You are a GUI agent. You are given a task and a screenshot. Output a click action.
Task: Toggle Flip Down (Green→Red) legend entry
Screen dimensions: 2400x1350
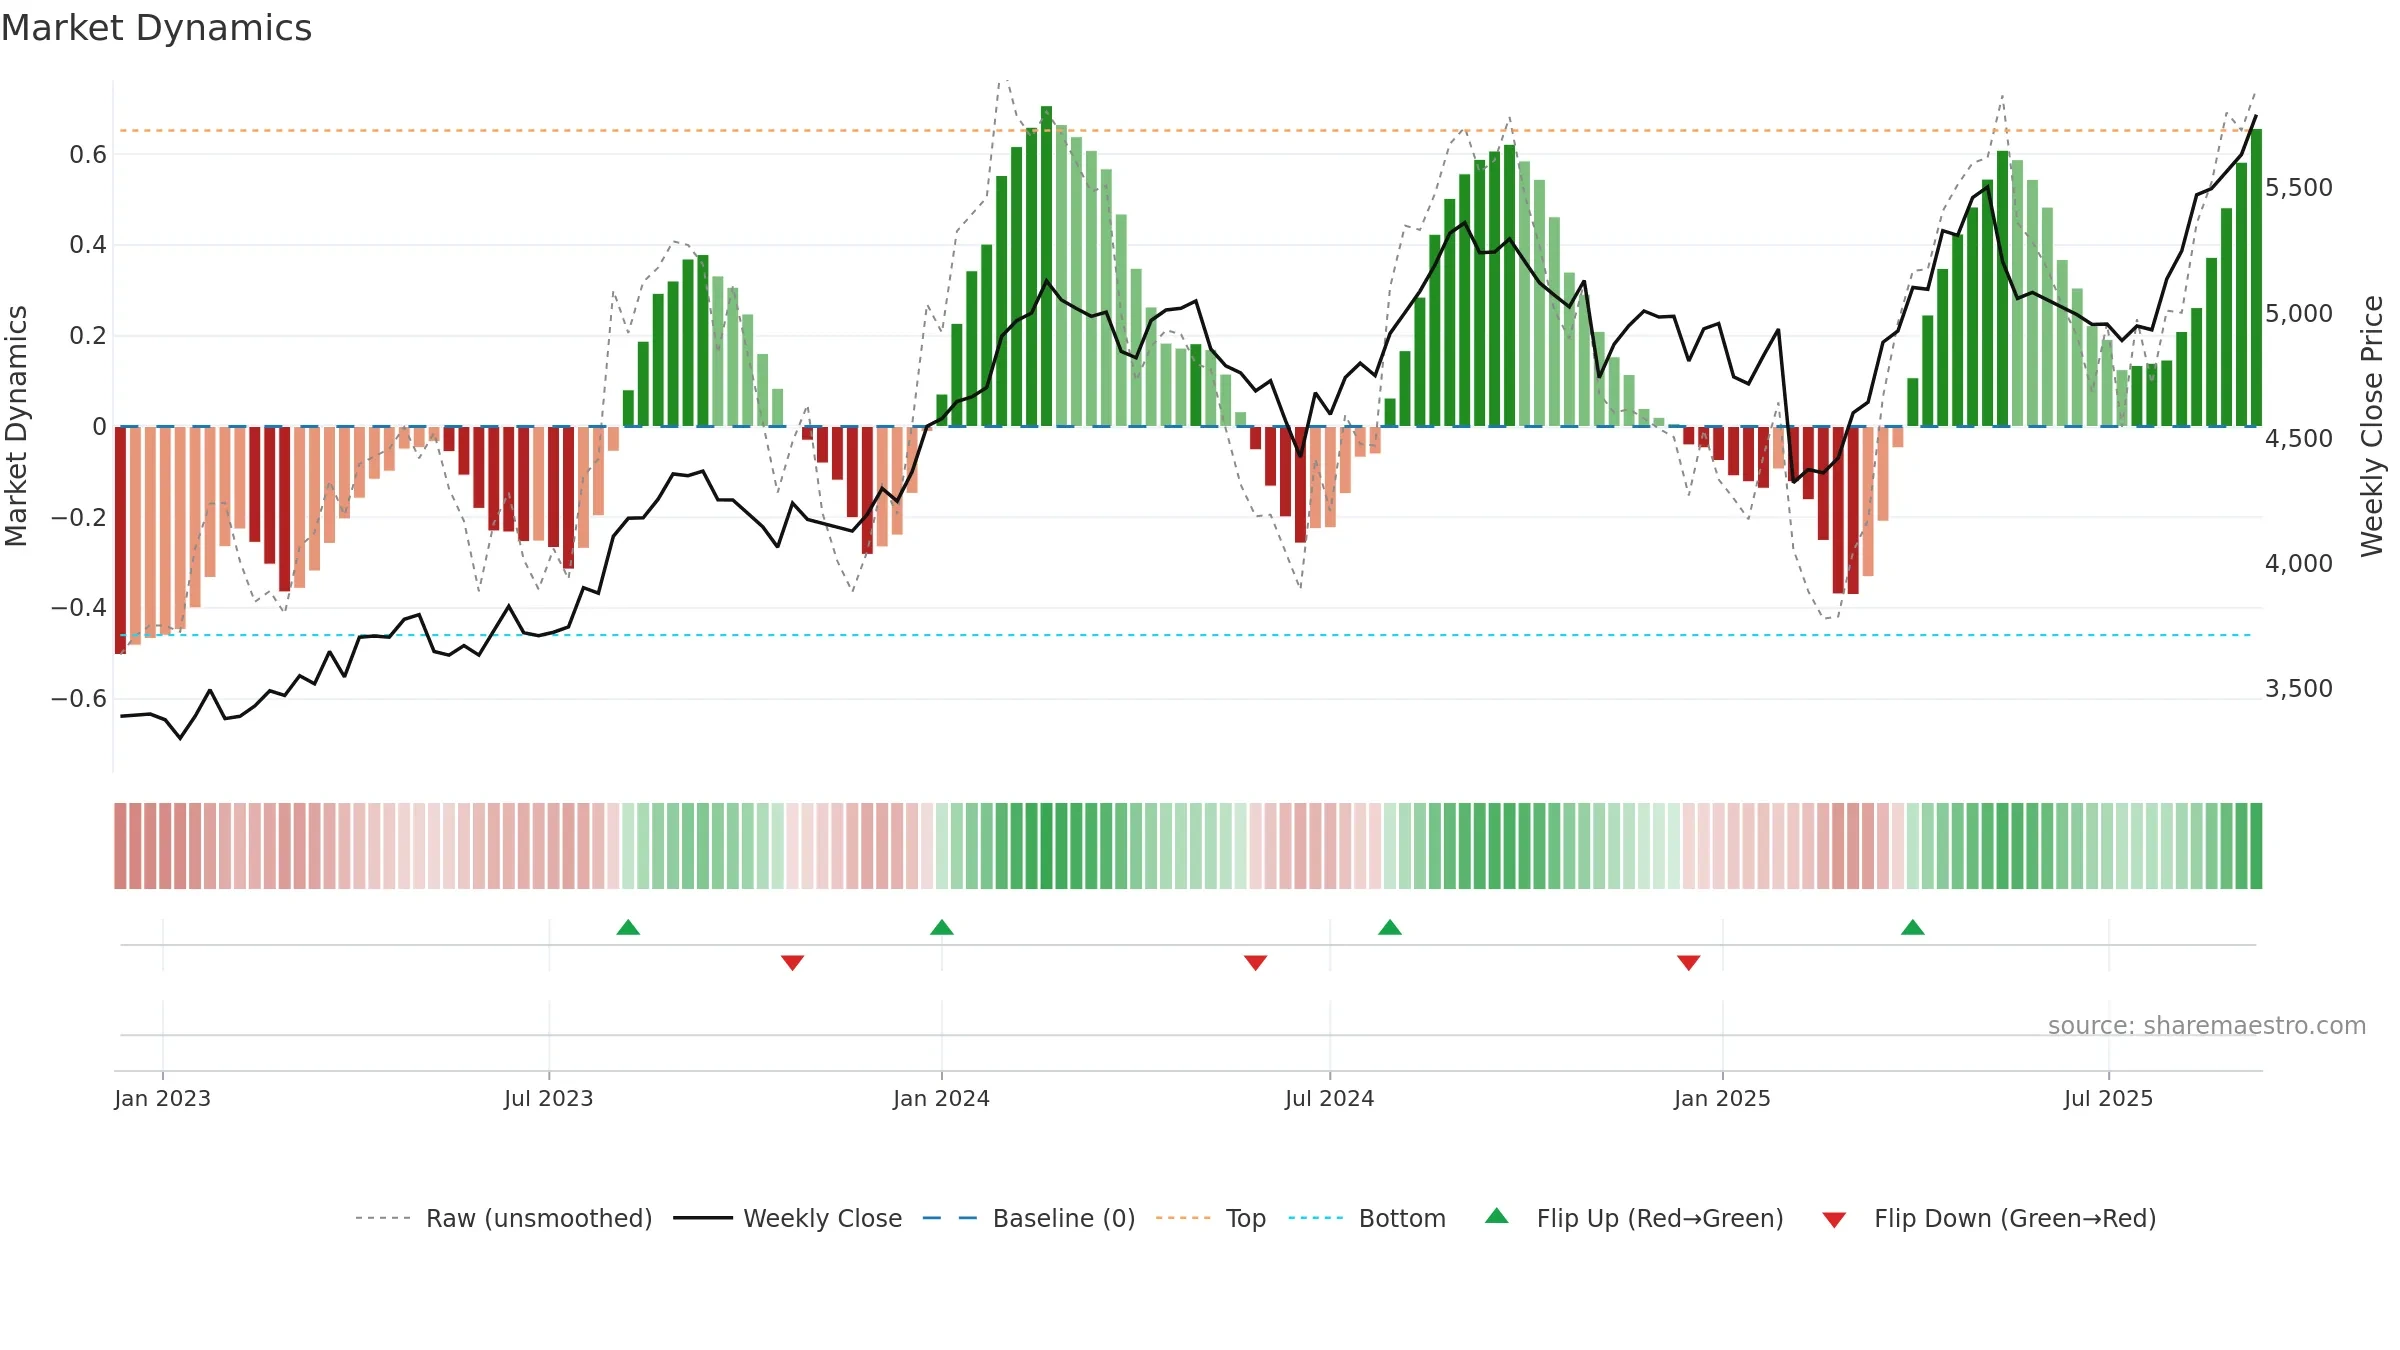[1988, 1218]
